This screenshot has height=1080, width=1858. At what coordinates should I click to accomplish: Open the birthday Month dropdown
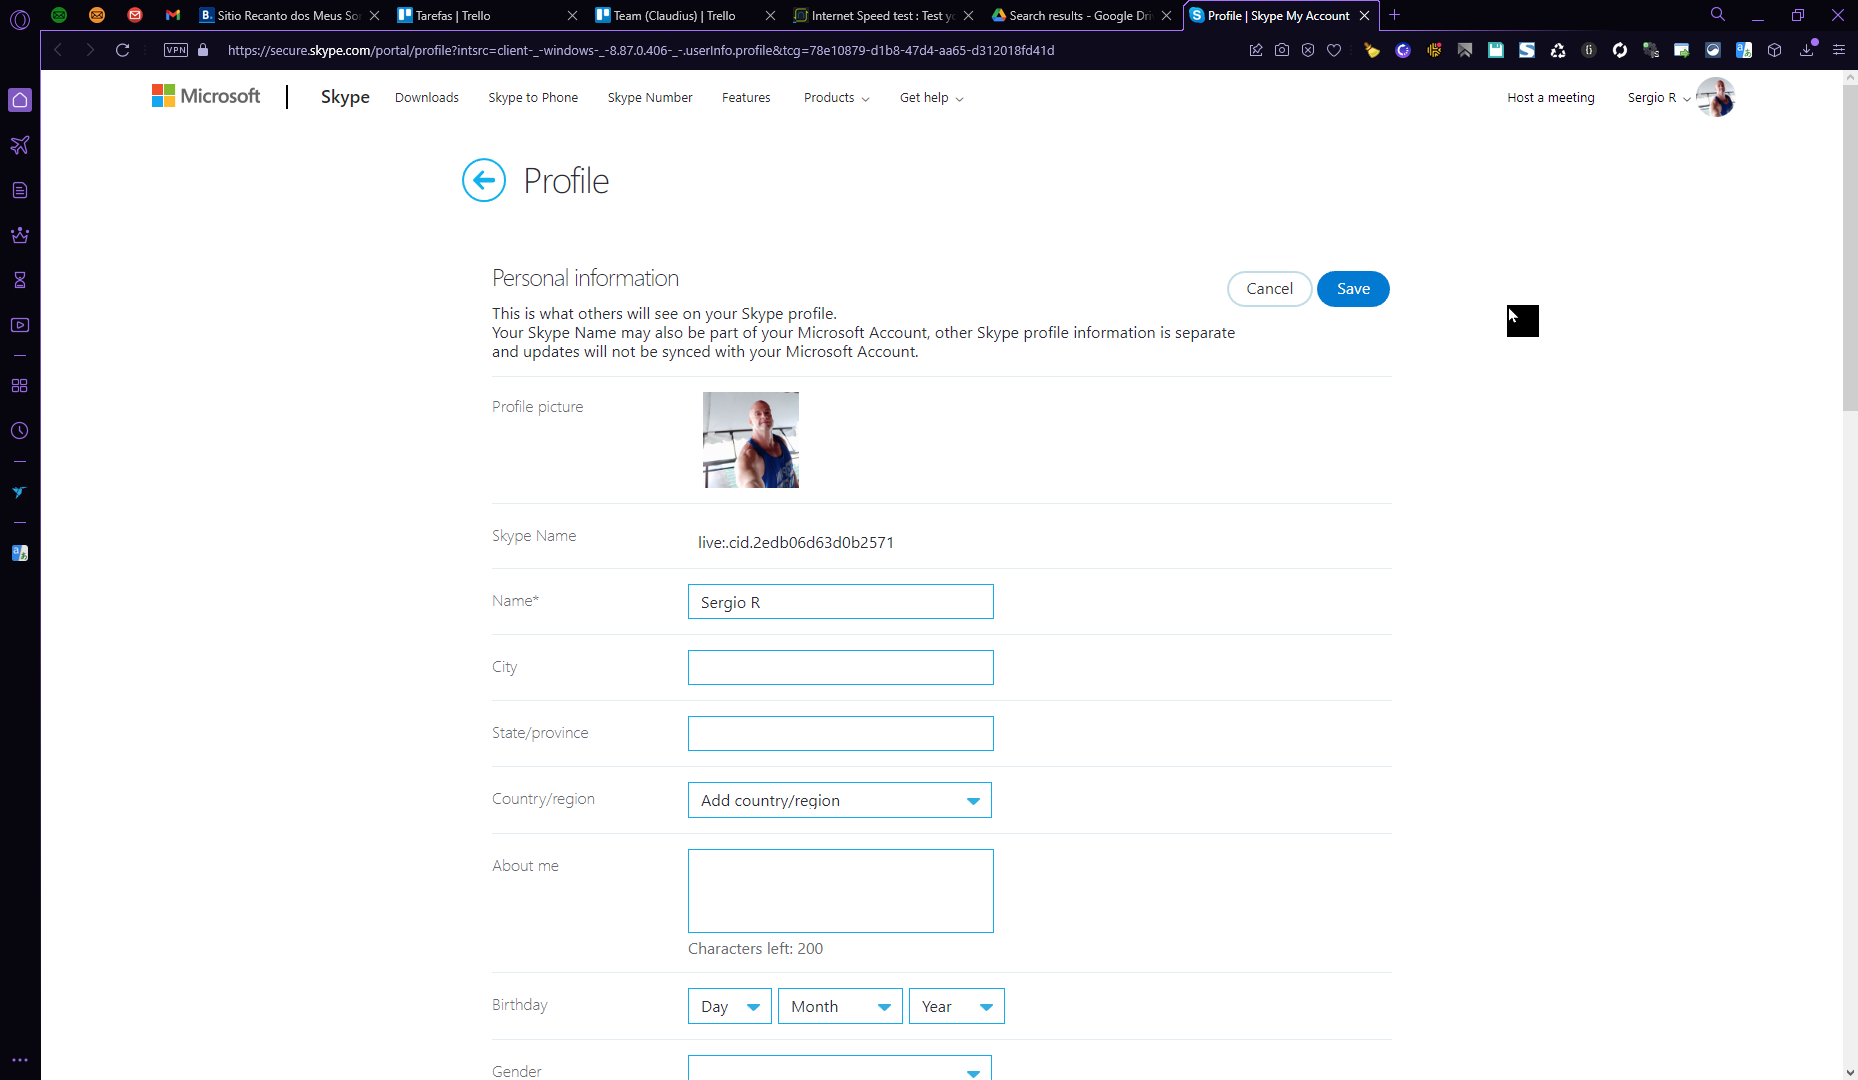840,1006
